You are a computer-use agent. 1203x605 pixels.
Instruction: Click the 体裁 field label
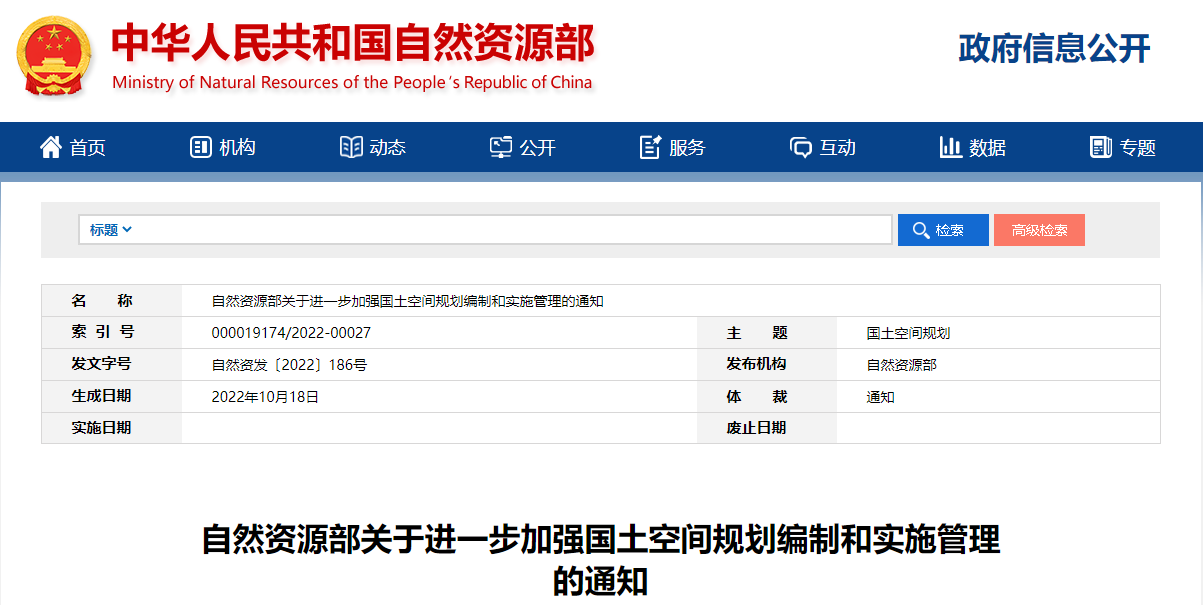(x=757, y=397)
